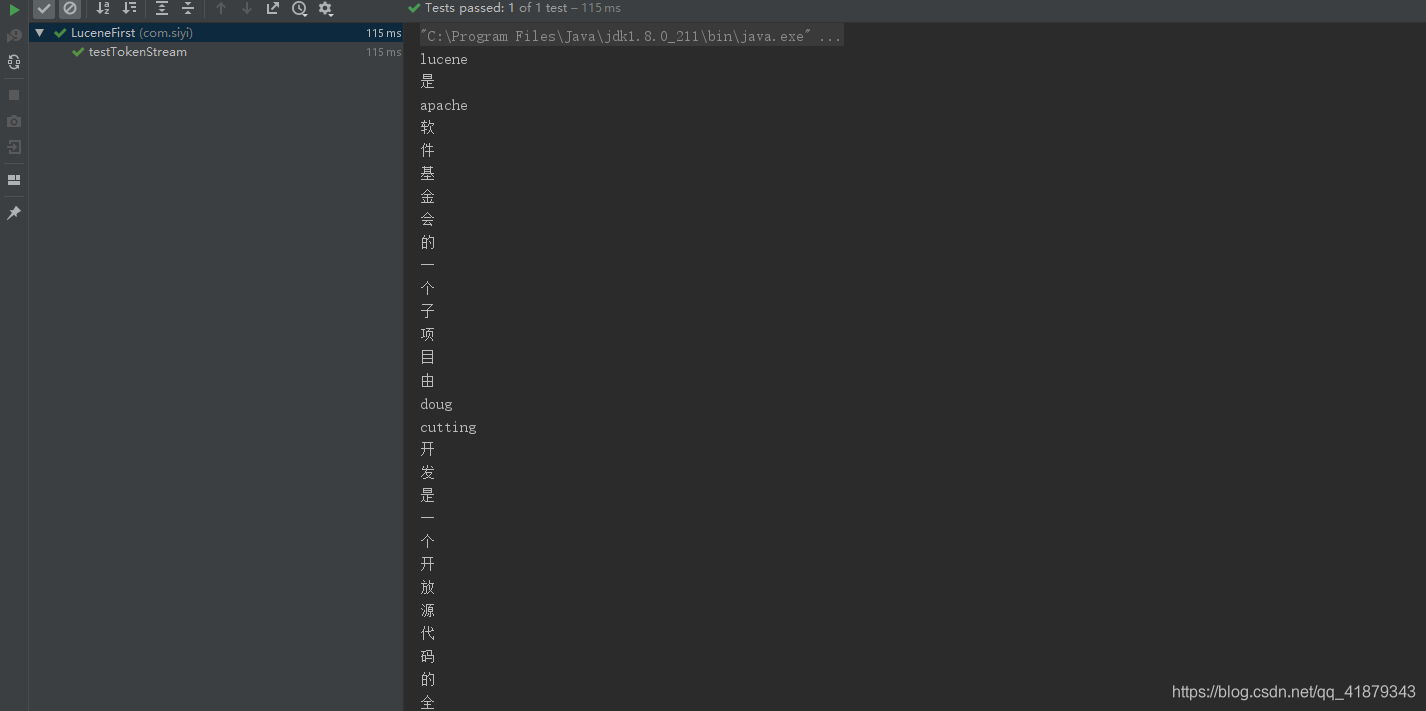Open the test runner settings gear dropdown
The height and width of the screenshot is (711, 1426).
326,9
